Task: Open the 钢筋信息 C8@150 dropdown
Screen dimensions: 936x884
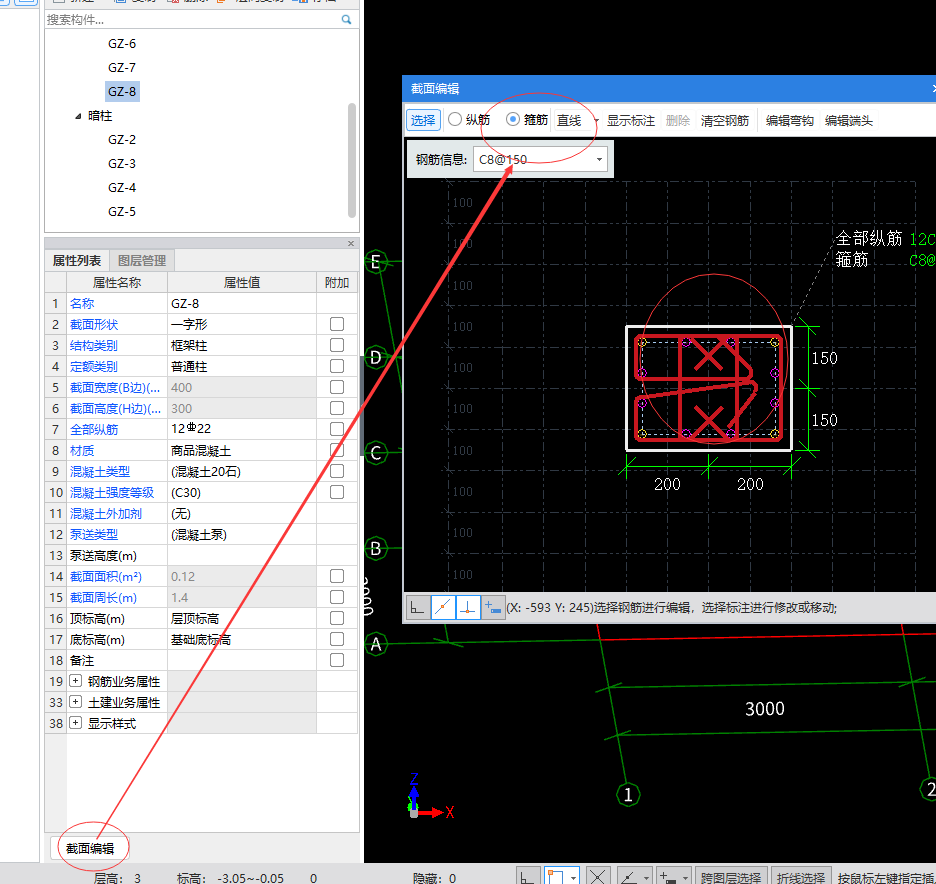Action: point(599,159)
